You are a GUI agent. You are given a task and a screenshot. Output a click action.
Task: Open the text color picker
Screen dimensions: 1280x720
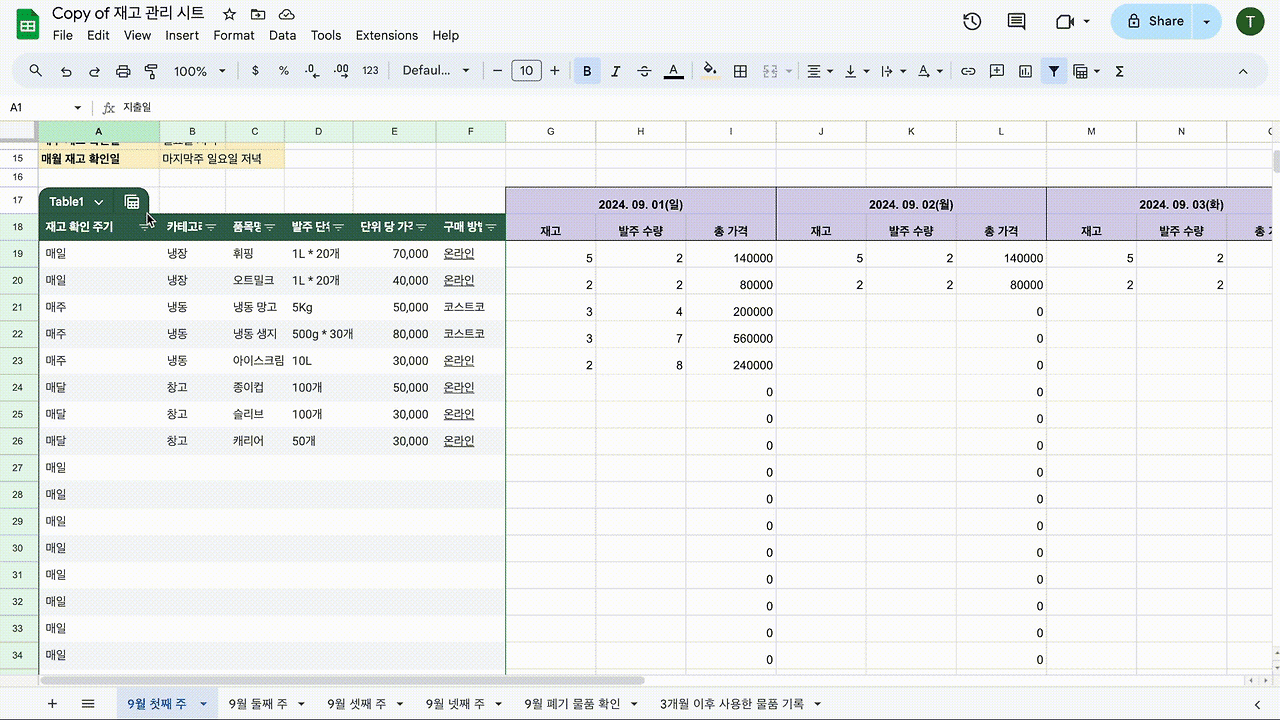(674, 71)
